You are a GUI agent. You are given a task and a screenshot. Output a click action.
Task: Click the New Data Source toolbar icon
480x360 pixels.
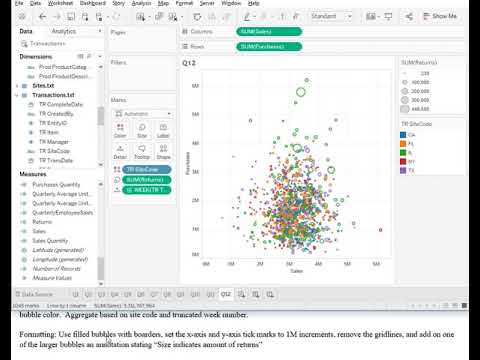click(x=85, y=16)
